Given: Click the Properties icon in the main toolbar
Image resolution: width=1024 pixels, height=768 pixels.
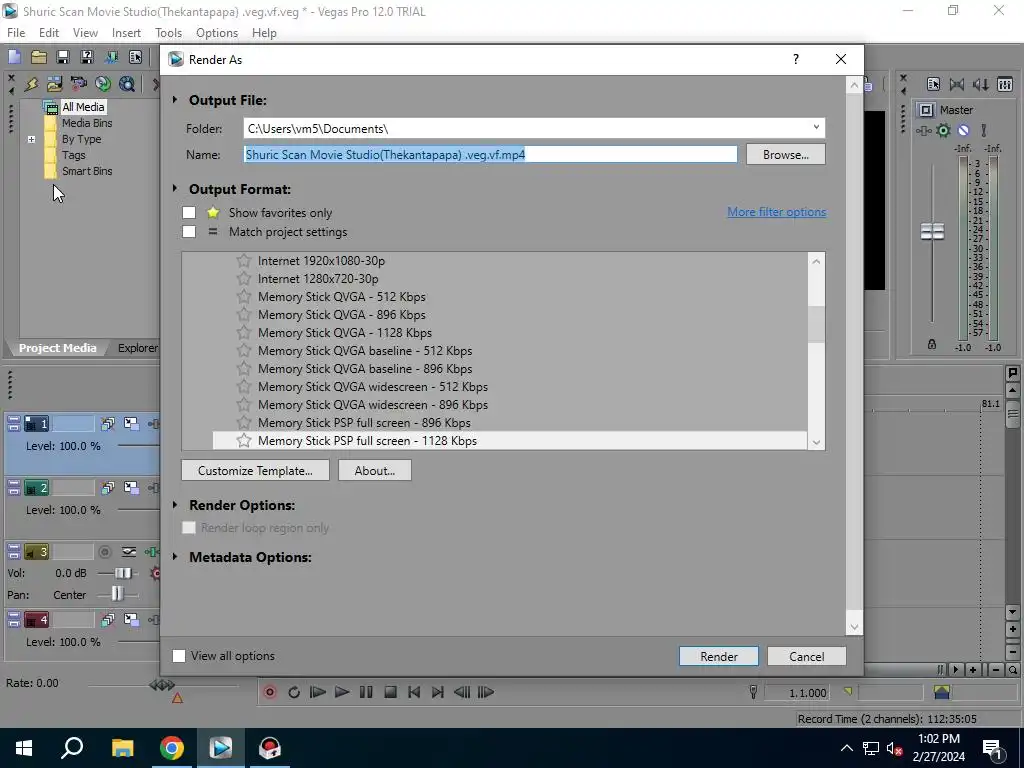Looking at the screenshot, I should (x=135, y=57).
